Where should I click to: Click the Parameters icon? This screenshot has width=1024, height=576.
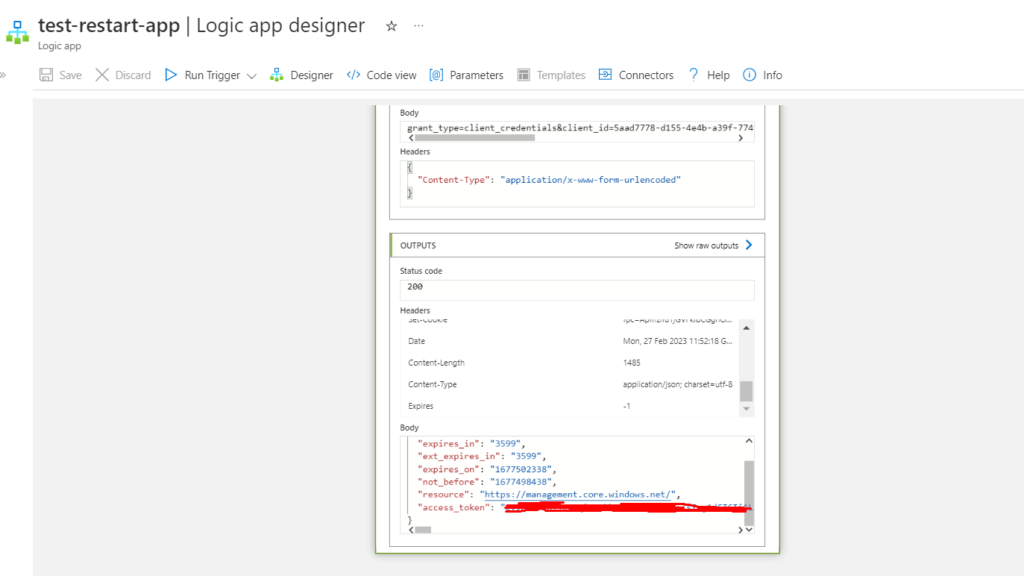436,75
